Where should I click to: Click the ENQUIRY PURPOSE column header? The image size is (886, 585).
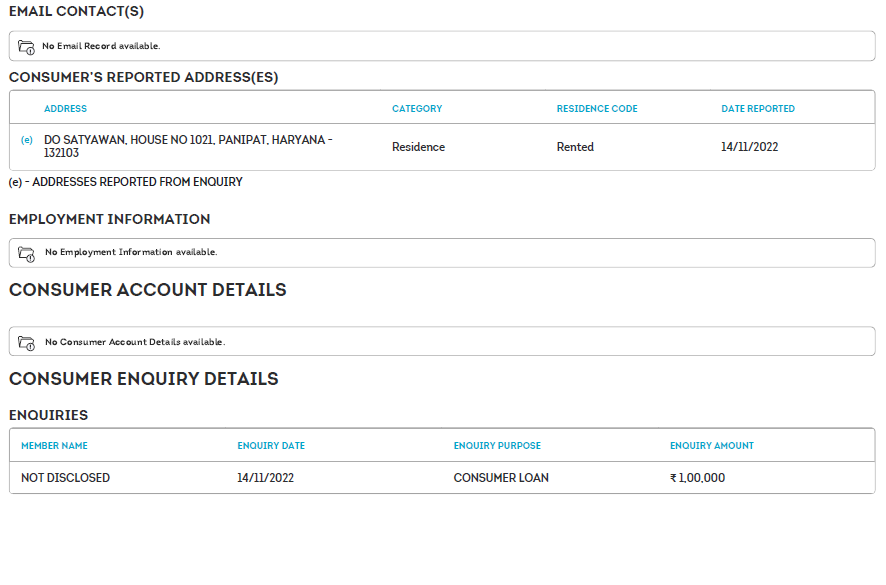click(497, 446)
